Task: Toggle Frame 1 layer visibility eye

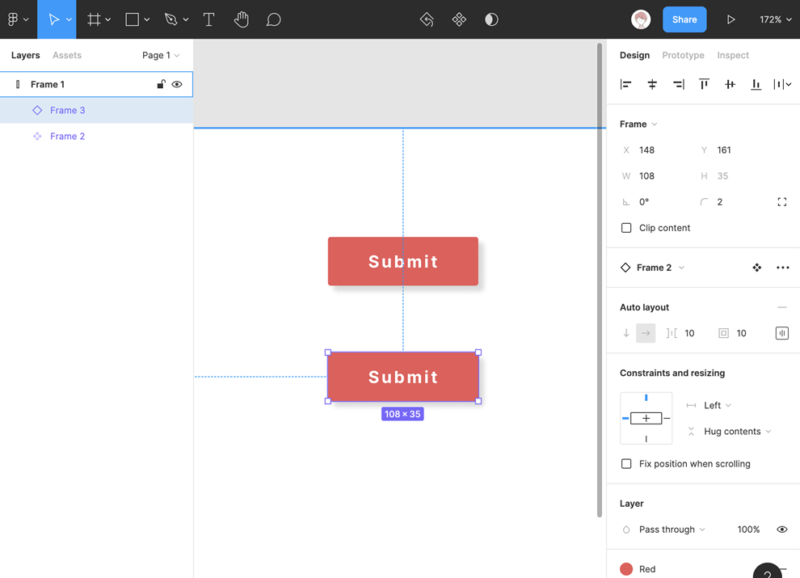Action: (177, 85)
